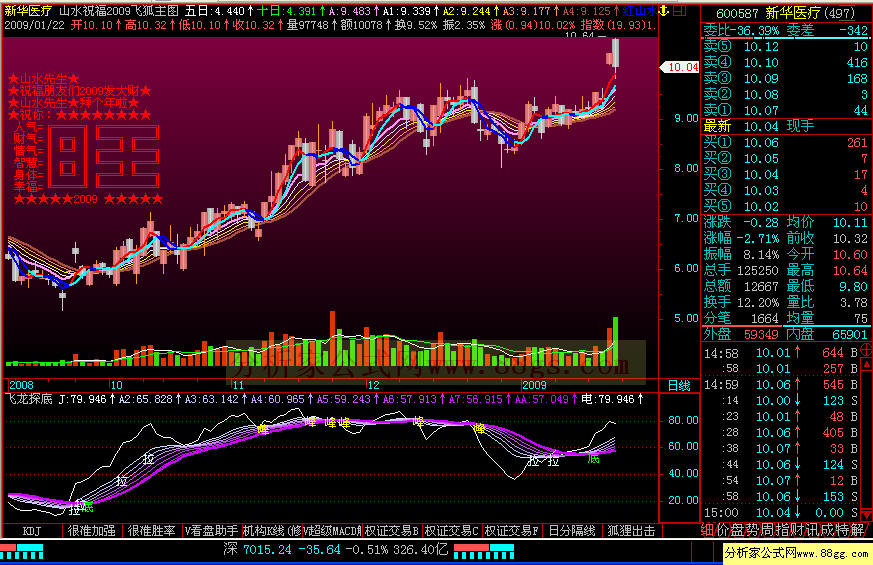The height and width of the screenshot is (565, 873).
Task: Click the 买① 10.06 buy order row
Action: coord(785,143)
